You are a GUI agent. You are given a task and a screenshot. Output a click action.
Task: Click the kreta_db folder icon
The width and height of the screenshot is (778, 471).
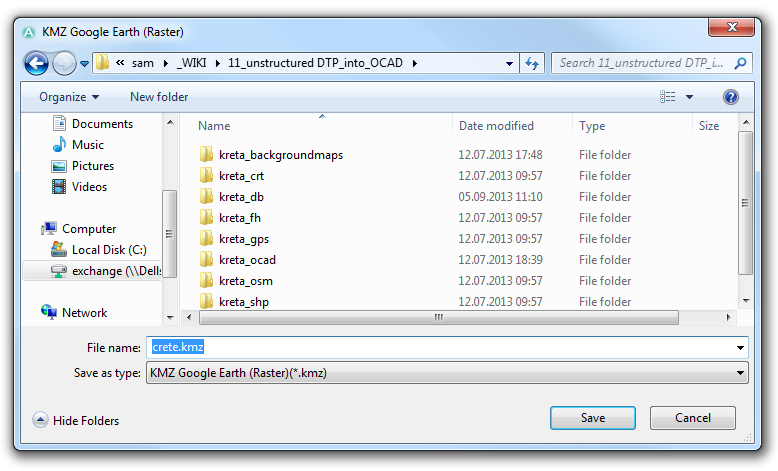pos(206,197)
